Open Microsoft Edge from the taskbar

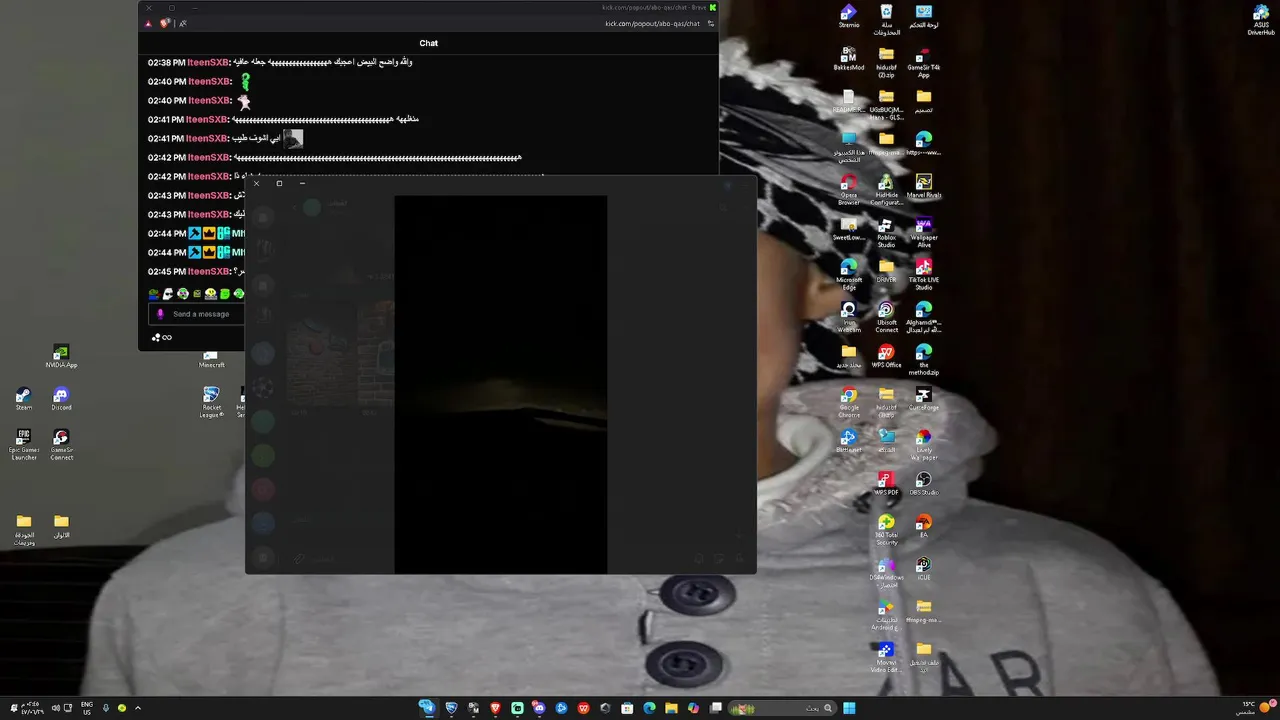pyautogui.click(x=649, y=708)
